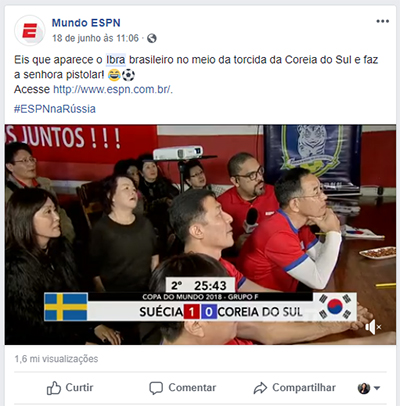Click the Compartilhar arrow icon
The width and height of the screenshot is (400, 406).
260,388
